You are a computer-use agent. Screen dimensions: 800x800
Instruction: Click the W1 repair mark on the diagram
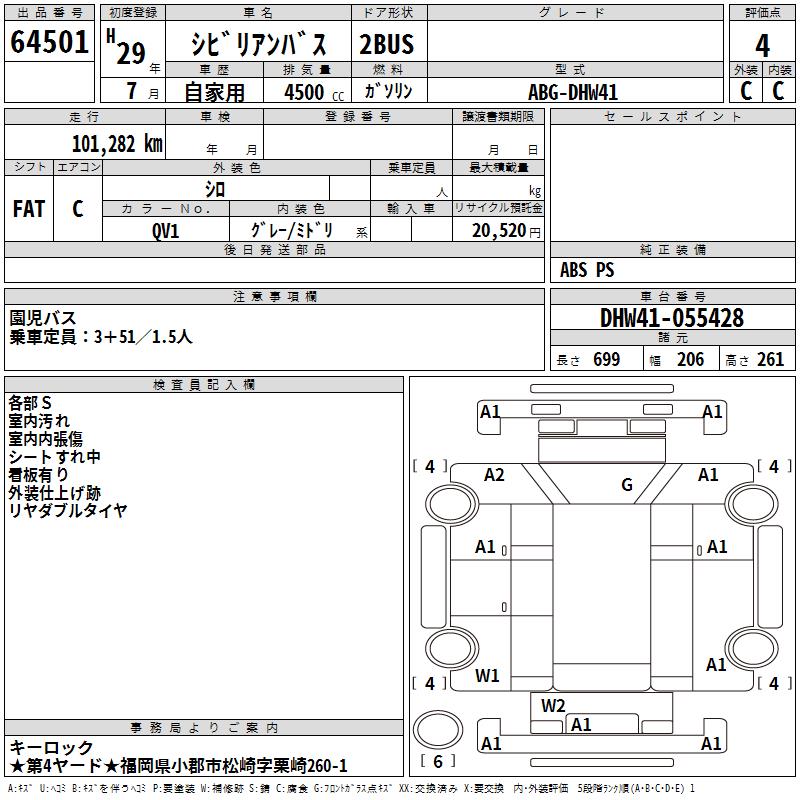tap(487, 676)
